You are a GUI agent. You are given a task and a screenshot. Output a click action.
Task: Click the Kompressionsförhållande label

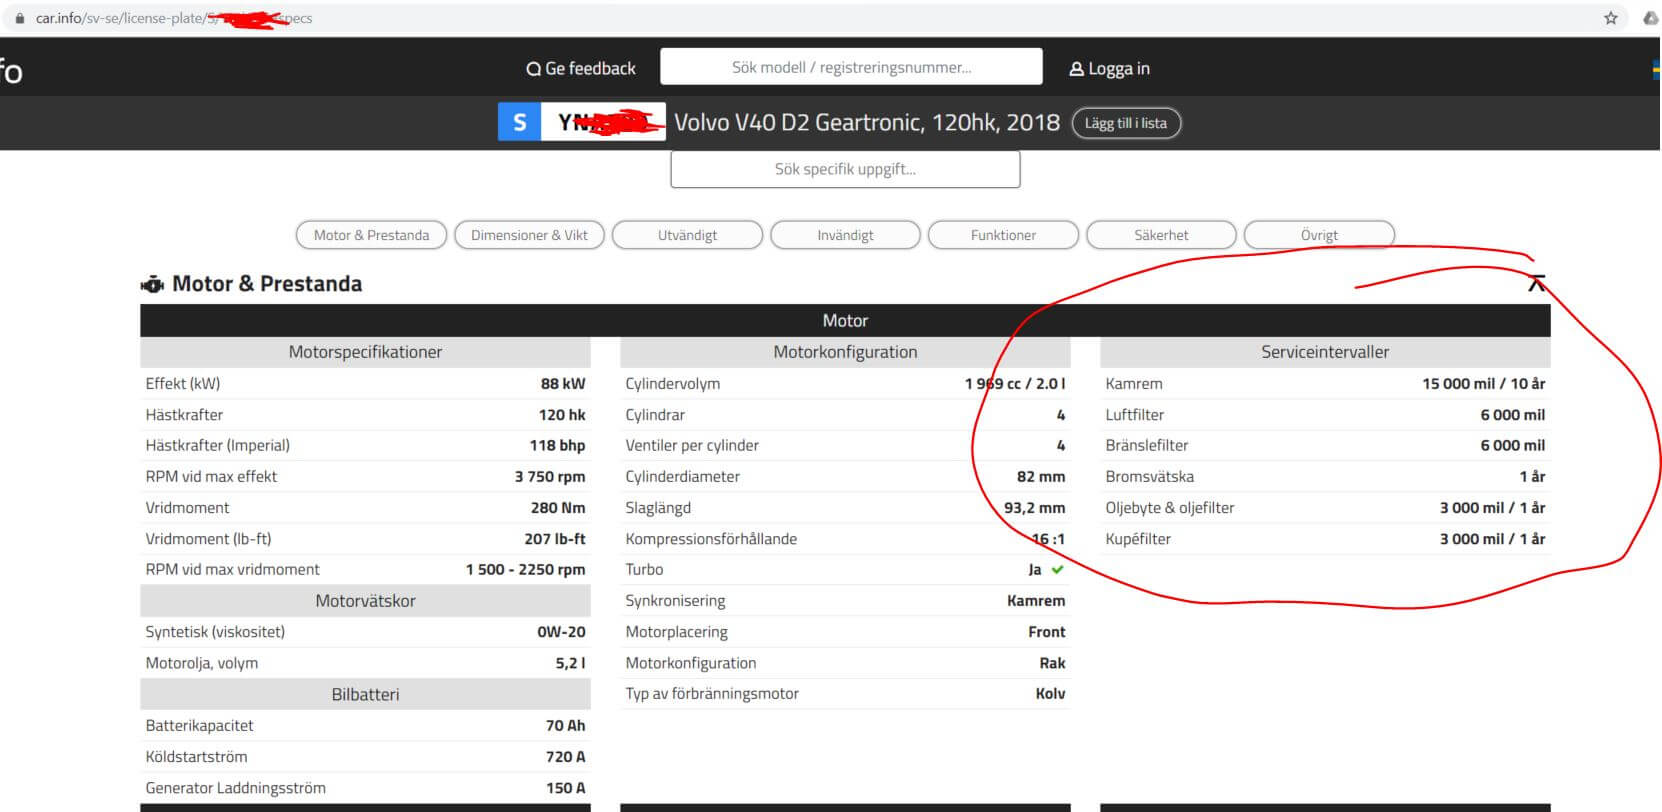tap(711, 539)
